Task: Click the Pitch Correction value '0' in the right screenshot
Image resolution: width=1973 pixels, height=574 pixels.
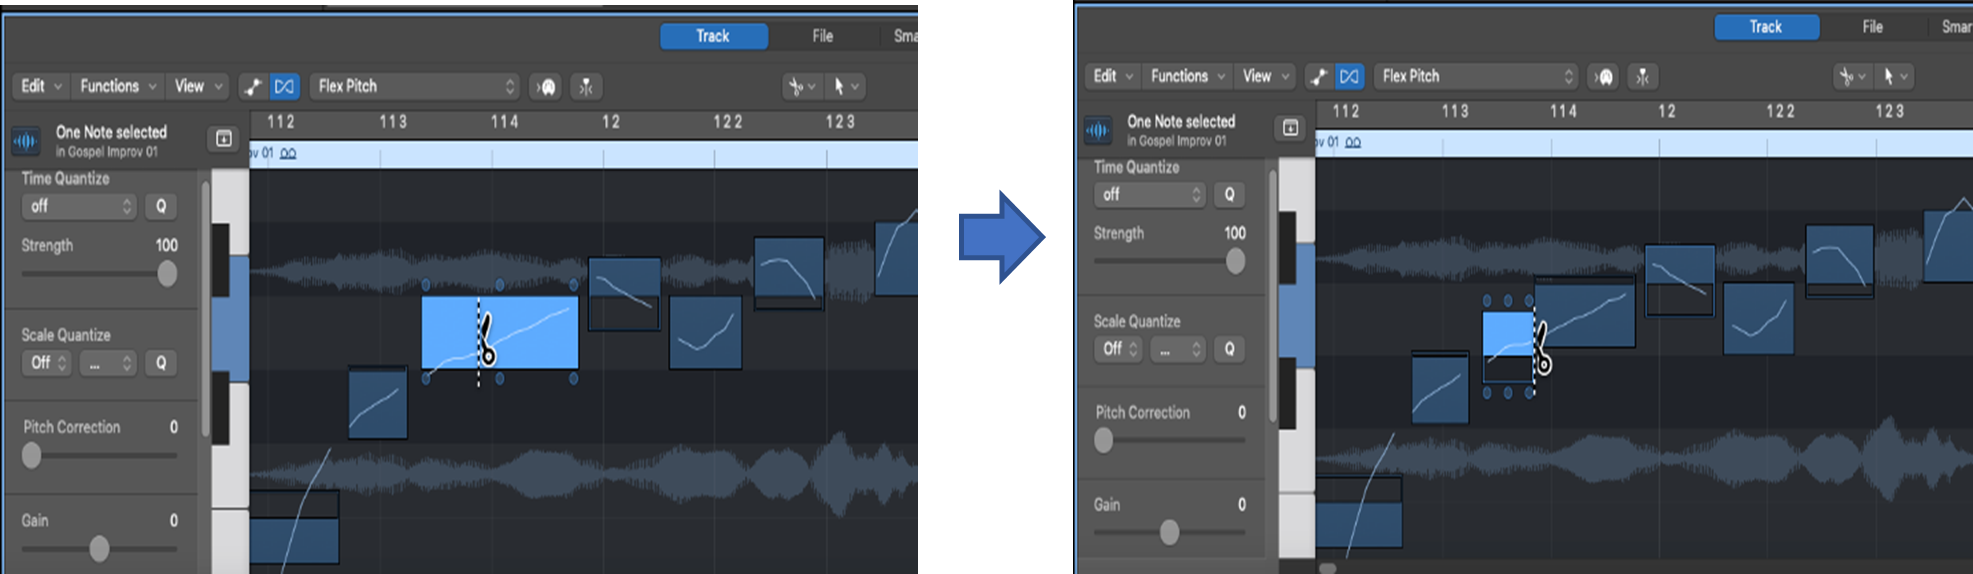Action: click(x=1242, y=412)
